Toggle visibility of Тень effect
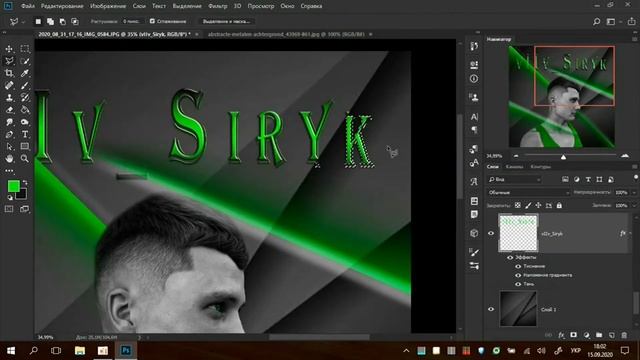Screen dimensions: 640x360 point(518,284)
